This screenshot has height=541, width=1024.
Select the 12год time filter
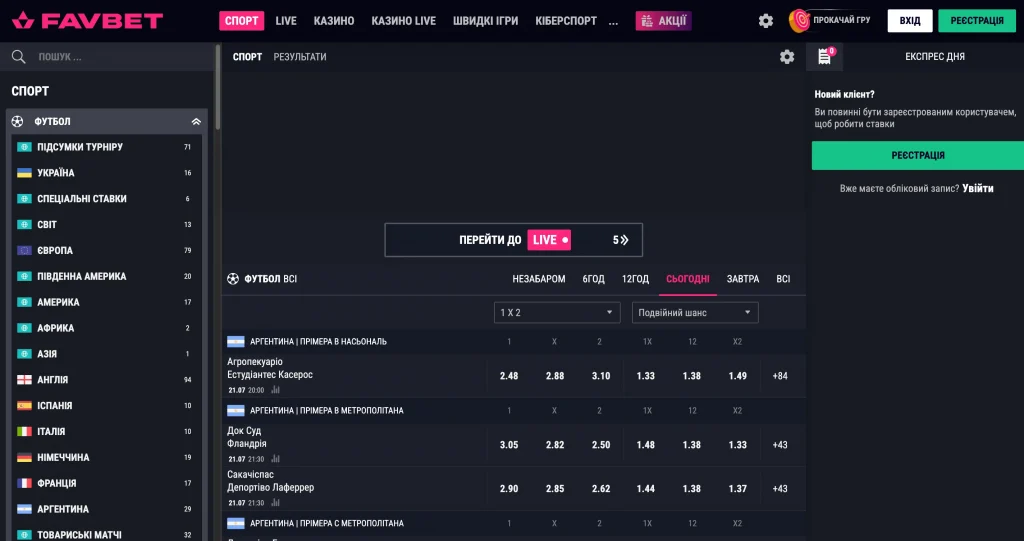tap(635, 279)
